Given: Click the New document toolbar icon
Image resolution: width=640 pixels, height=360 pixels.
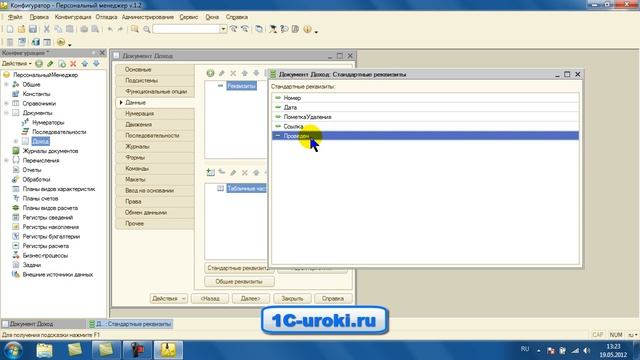Looking at the screenshot, I should (9, 29).
